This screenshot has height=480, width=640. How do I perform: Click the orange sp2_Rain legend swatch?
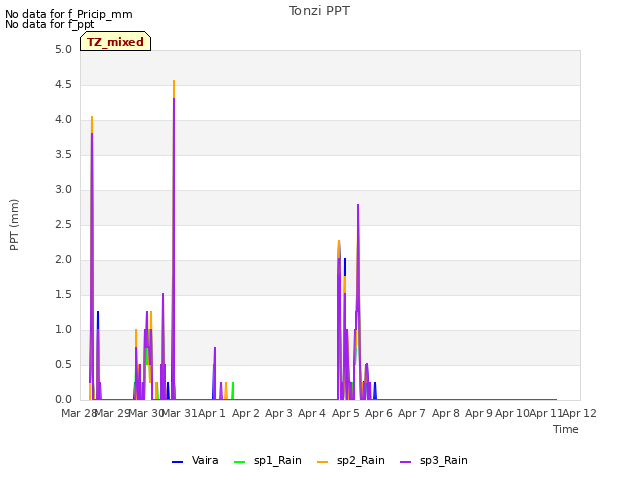[322, 462]
